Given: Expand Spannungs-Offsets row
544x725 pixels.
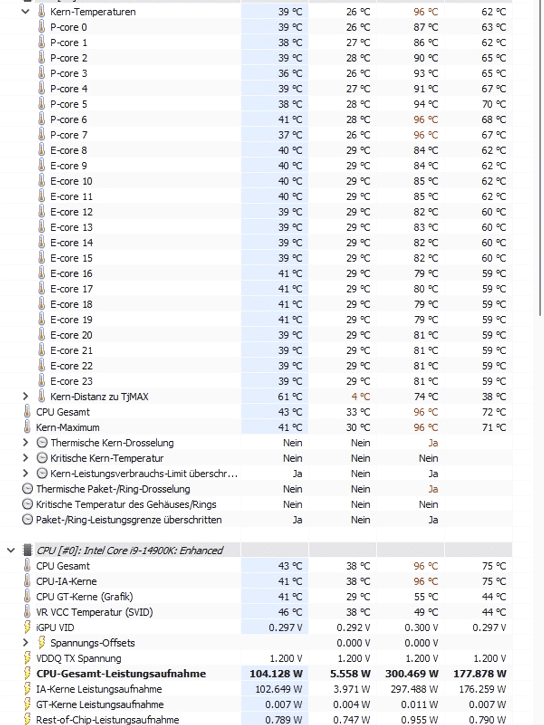Looking at the screenshot, I should (x=25, y=643).
